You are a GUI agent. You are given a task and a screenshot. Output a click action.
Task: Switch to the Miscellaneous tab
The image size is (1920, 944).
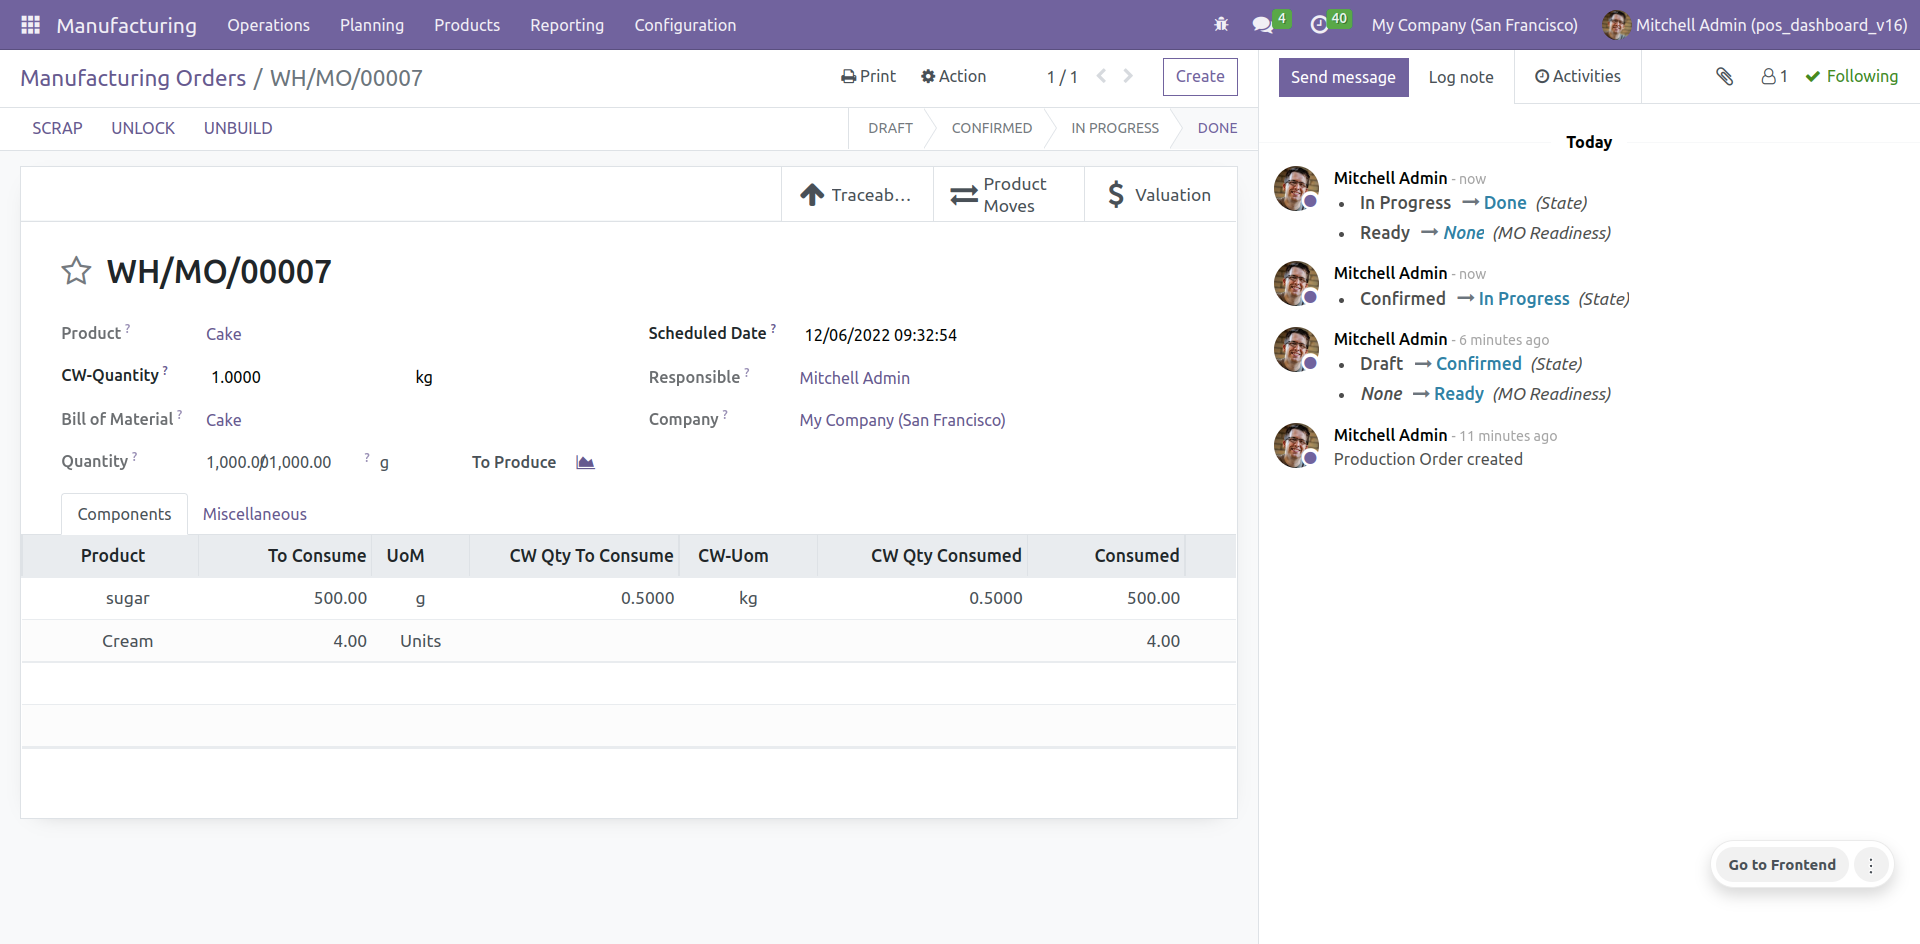click(255, 514)
